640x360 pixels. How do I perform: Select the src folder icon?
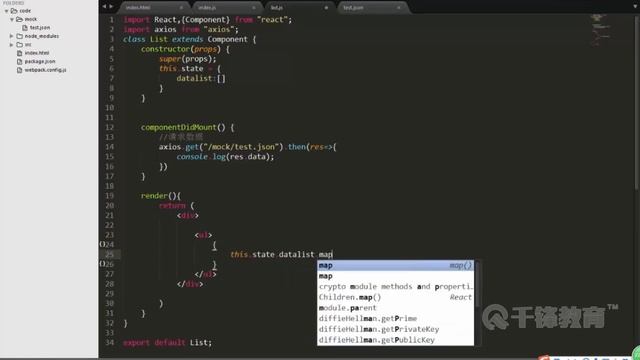pos(20,44)
